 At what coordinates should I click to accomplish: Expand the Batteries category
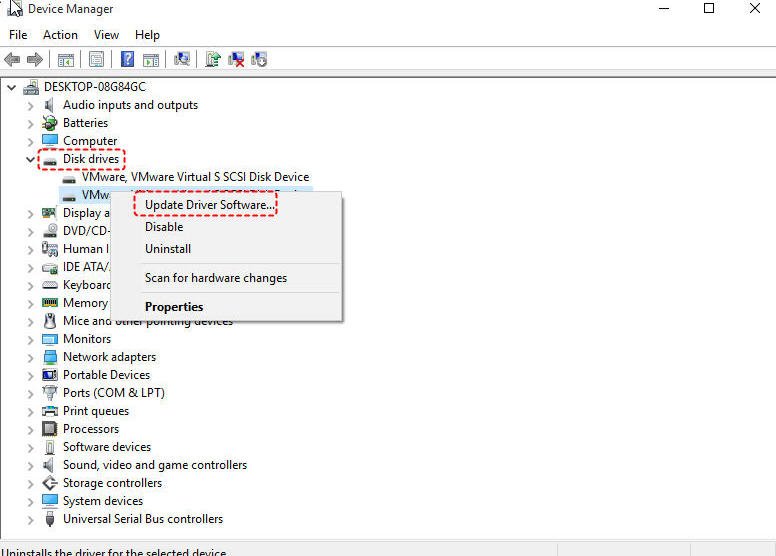click(x=31, y=124)
